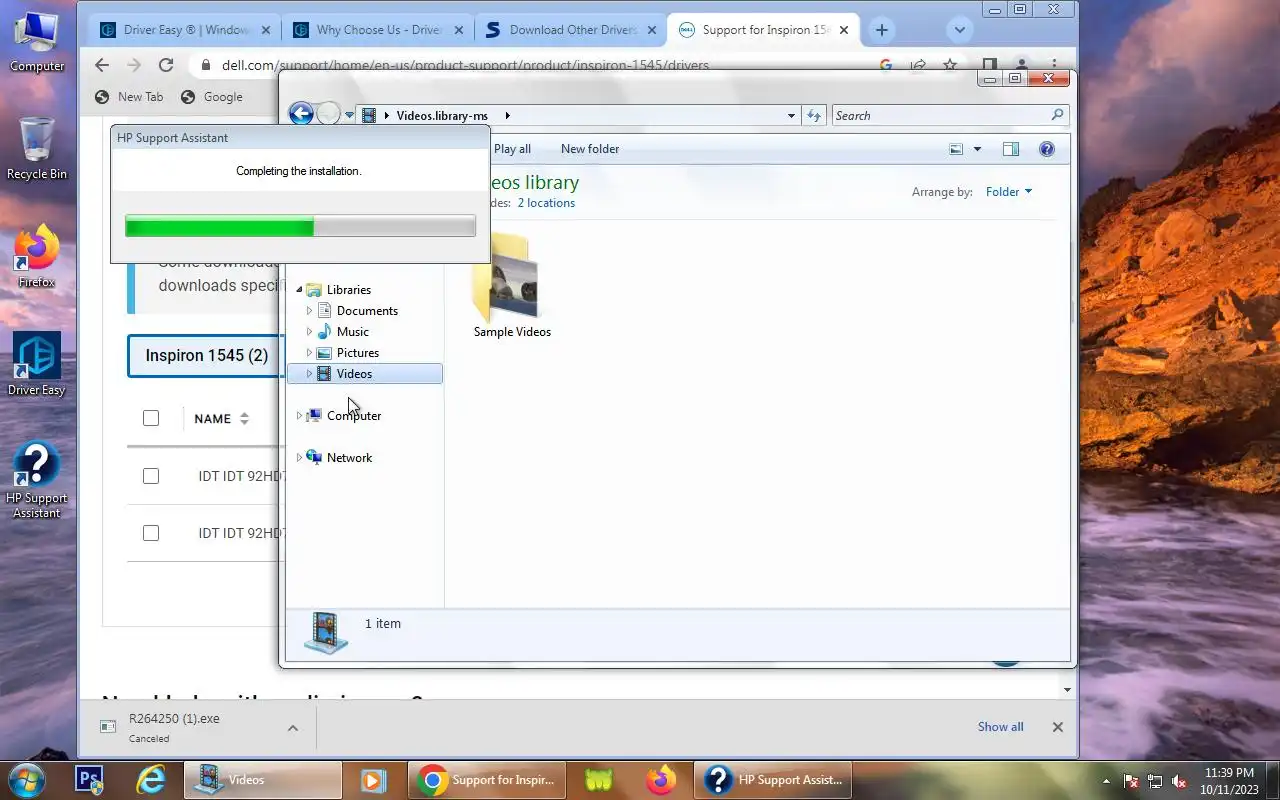
Task: Open the Arrange by Folder dropdown
Action: pos(1009,192)
